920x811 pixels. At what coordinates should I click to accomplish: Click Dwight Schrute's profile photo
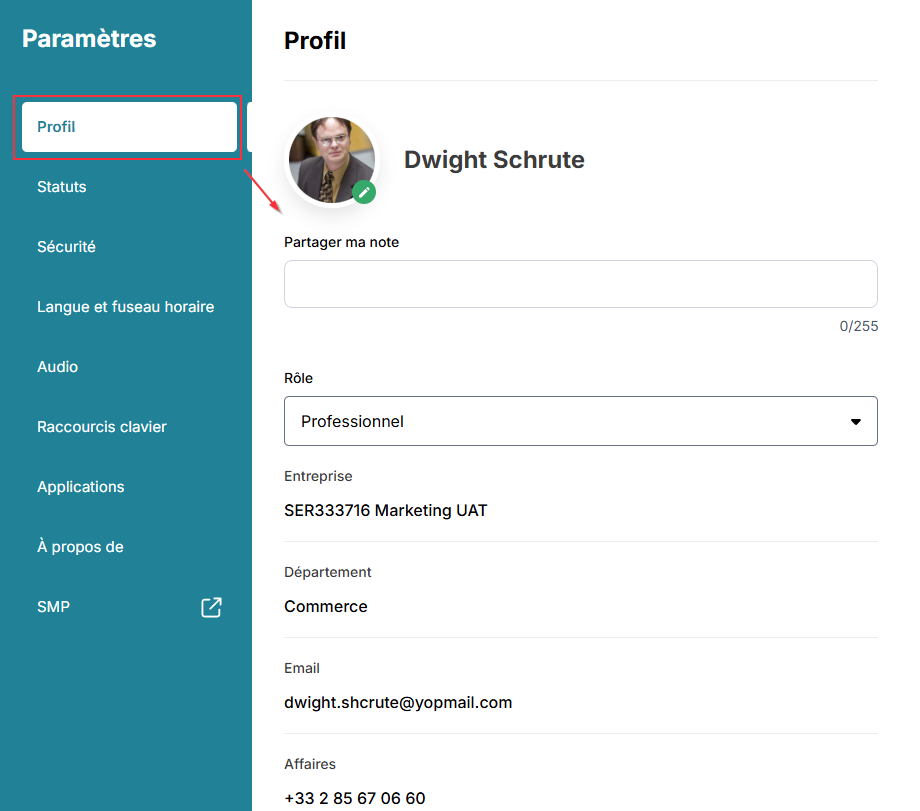[x=331, y=159]
